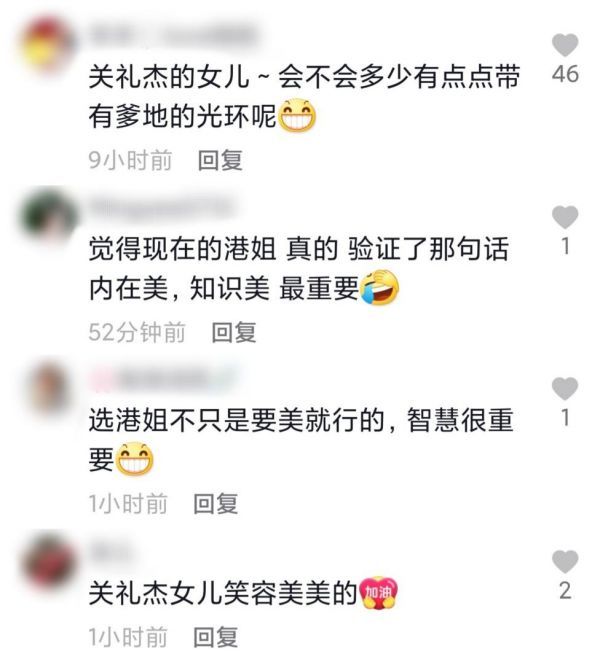Like the comment with 46 likes
The height and width of the screenshot is (670, 600).
[x=565, y=45]
